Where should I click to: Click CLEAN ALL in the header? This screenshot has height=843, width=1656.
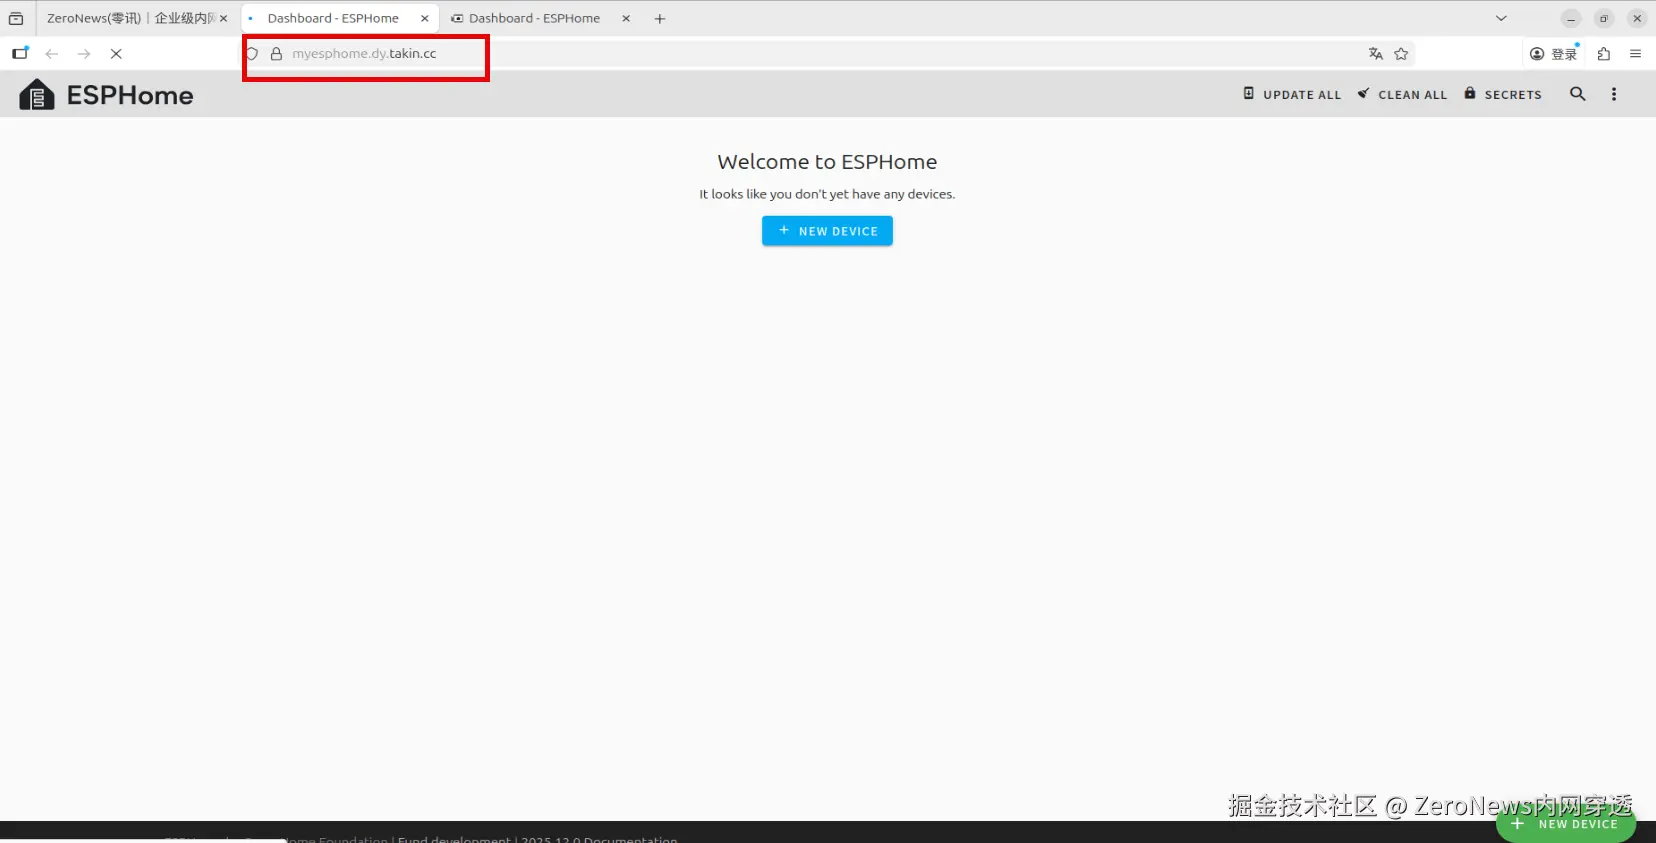coord(1402,94)
